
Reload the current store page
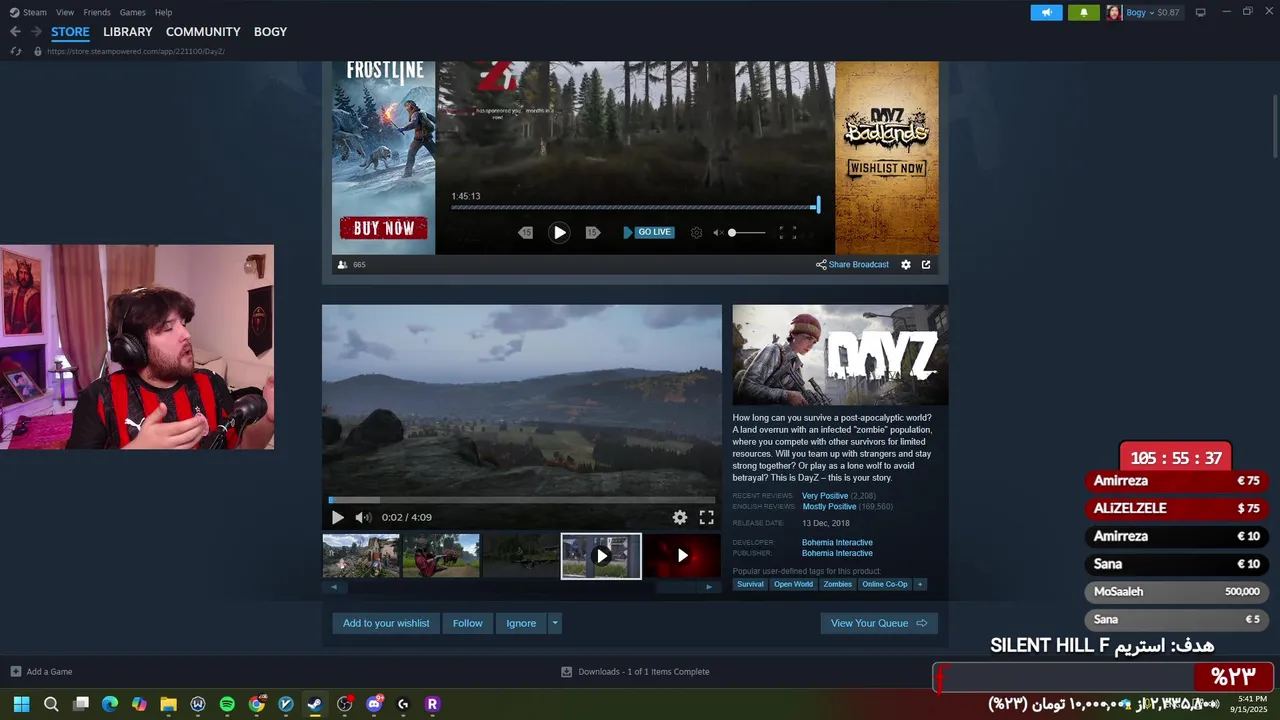(x=16, y=51)
